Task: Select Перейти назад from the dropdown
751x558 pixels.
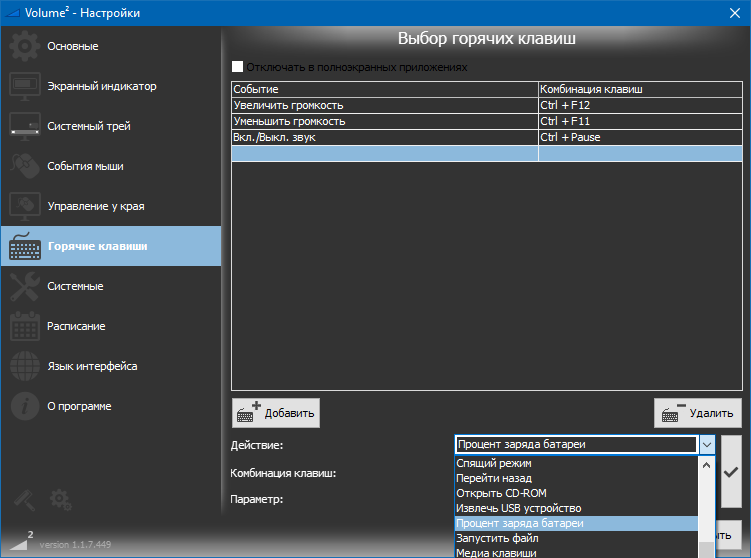Action: [x=576, y=478]
